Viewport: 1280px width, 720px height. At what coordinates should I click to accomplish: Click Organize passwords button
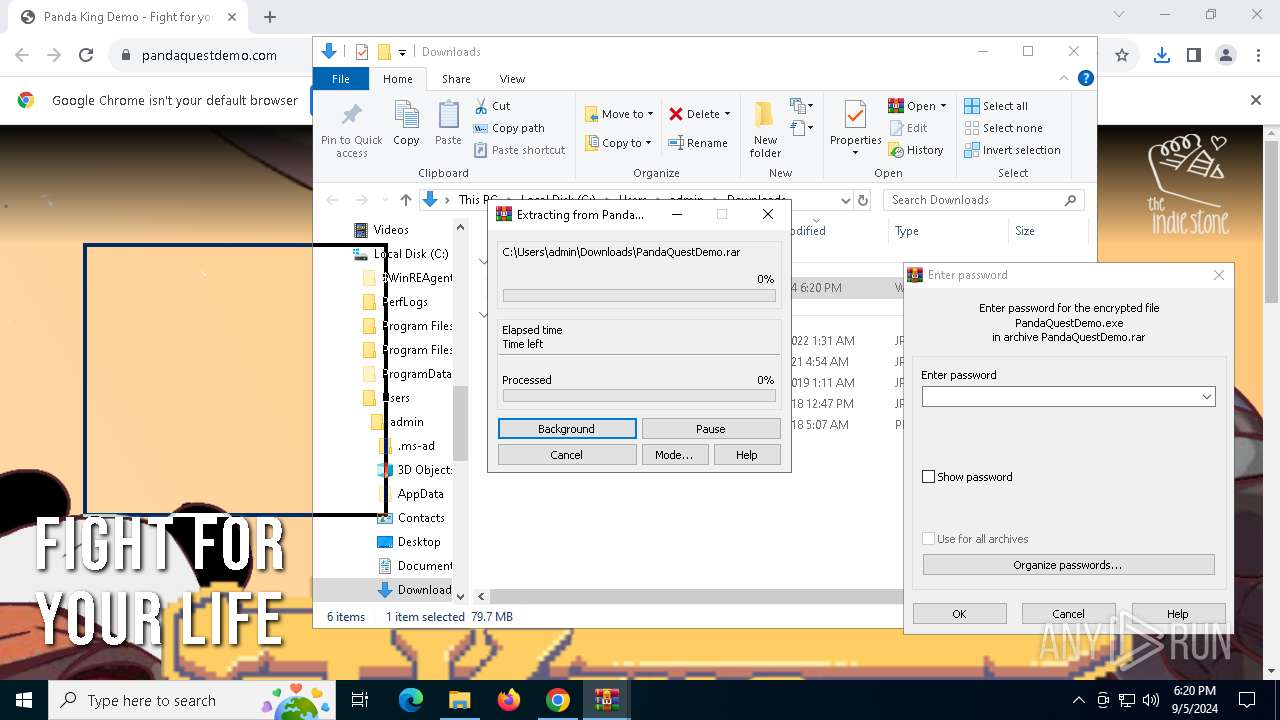click(x=1068, y=565)
